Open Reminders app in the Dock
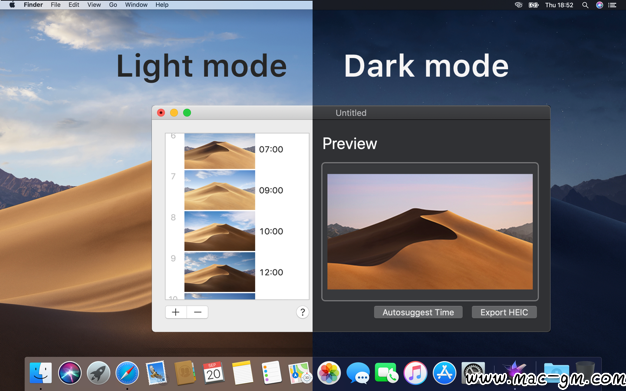The width and height of the screenshot is (626, 391). (271, 373)
